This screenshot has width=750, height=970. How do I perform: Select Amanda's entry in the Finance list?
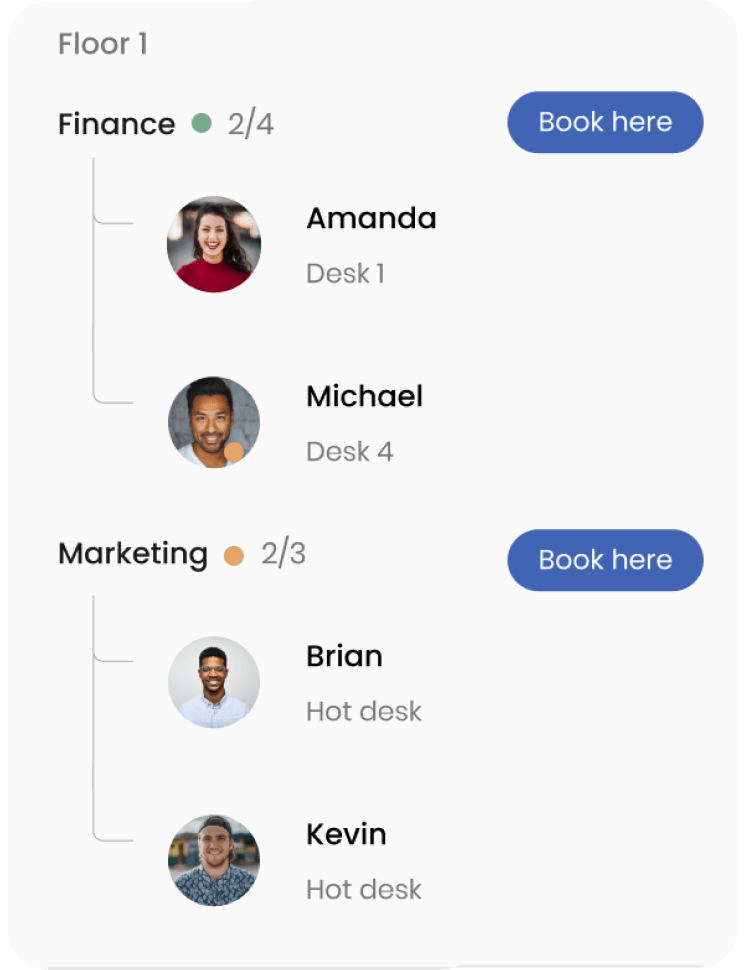coord(371,218)
